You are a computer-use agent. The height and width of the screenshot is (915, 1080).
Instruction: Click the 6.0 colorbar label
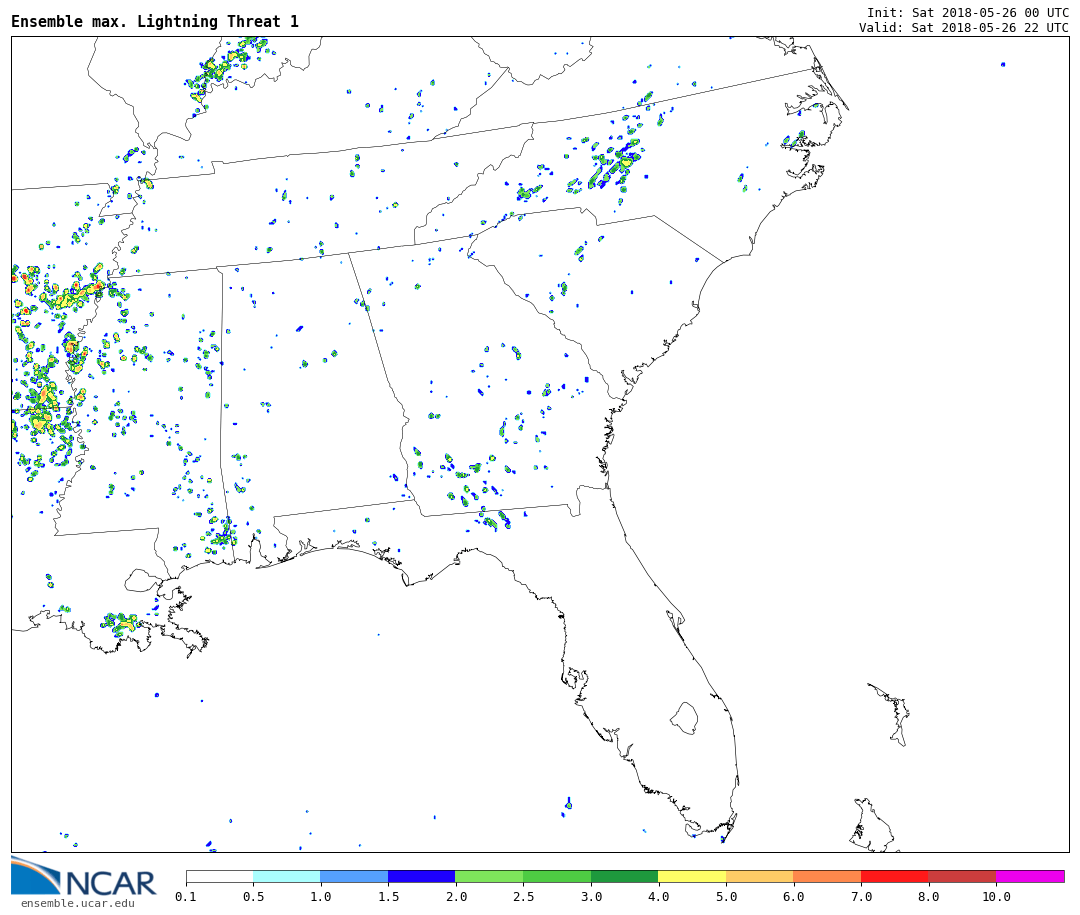point(793,896)
